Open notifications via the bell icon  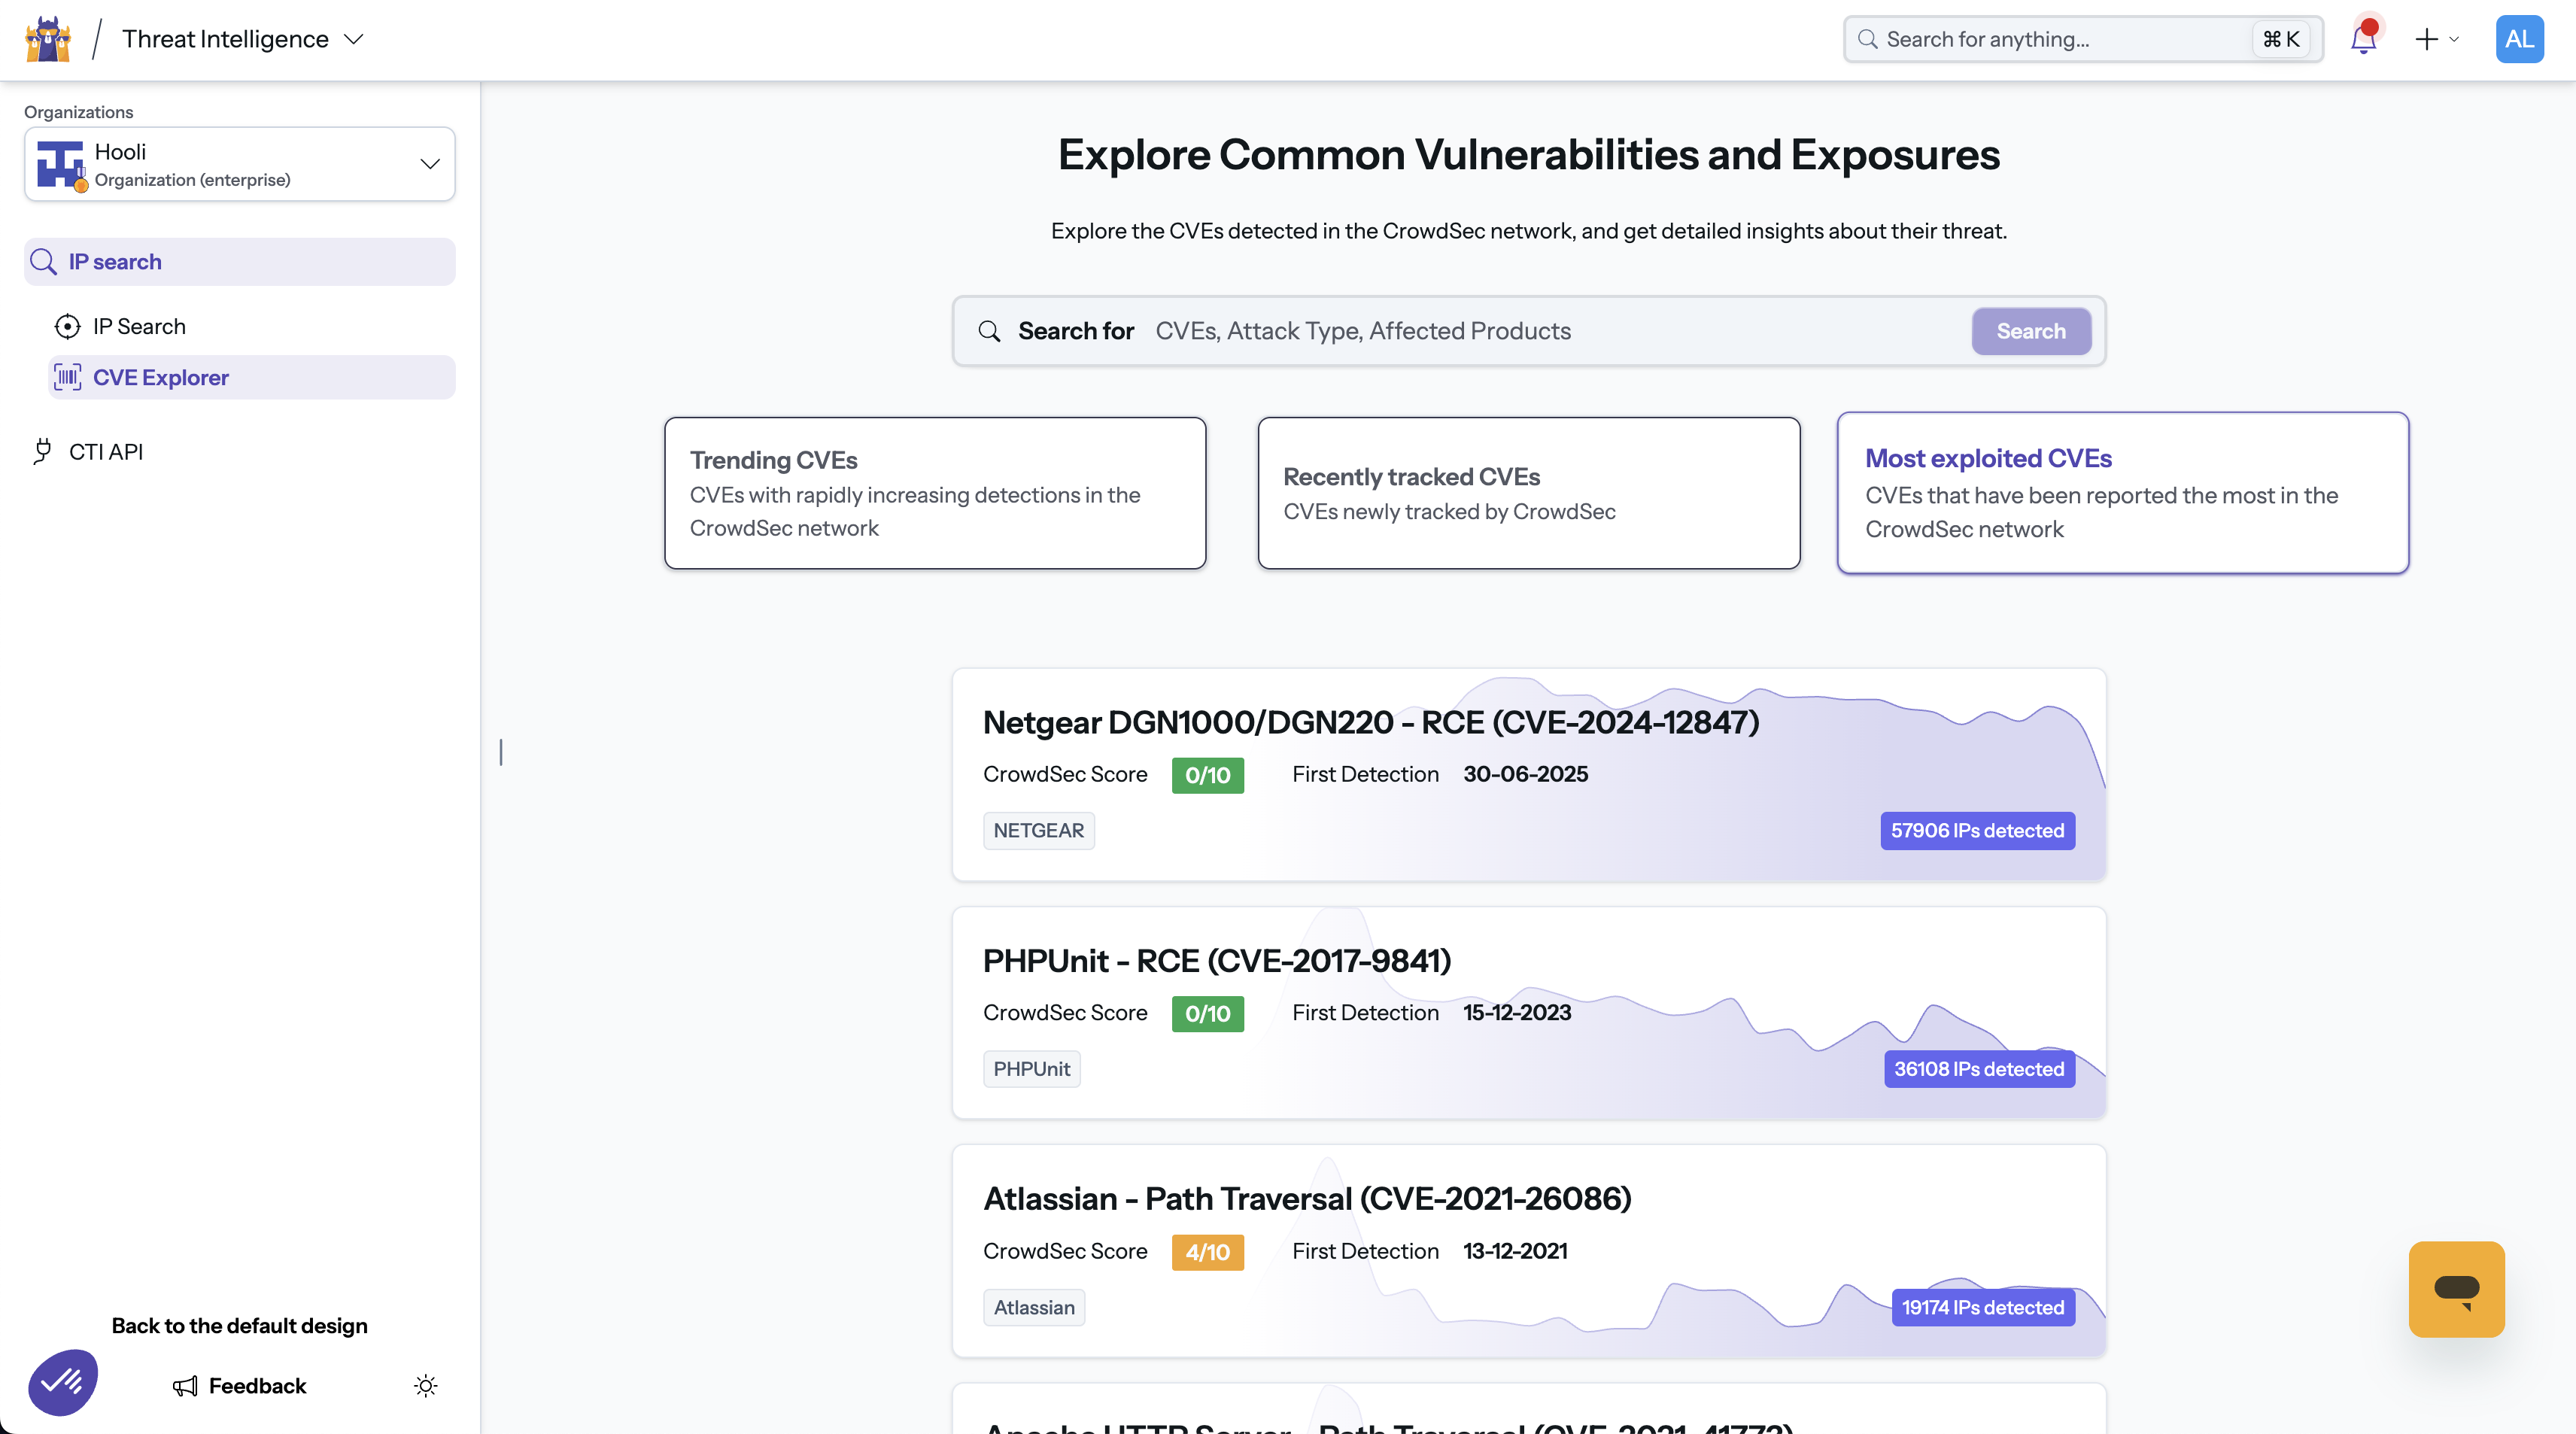coord(2364,39)
